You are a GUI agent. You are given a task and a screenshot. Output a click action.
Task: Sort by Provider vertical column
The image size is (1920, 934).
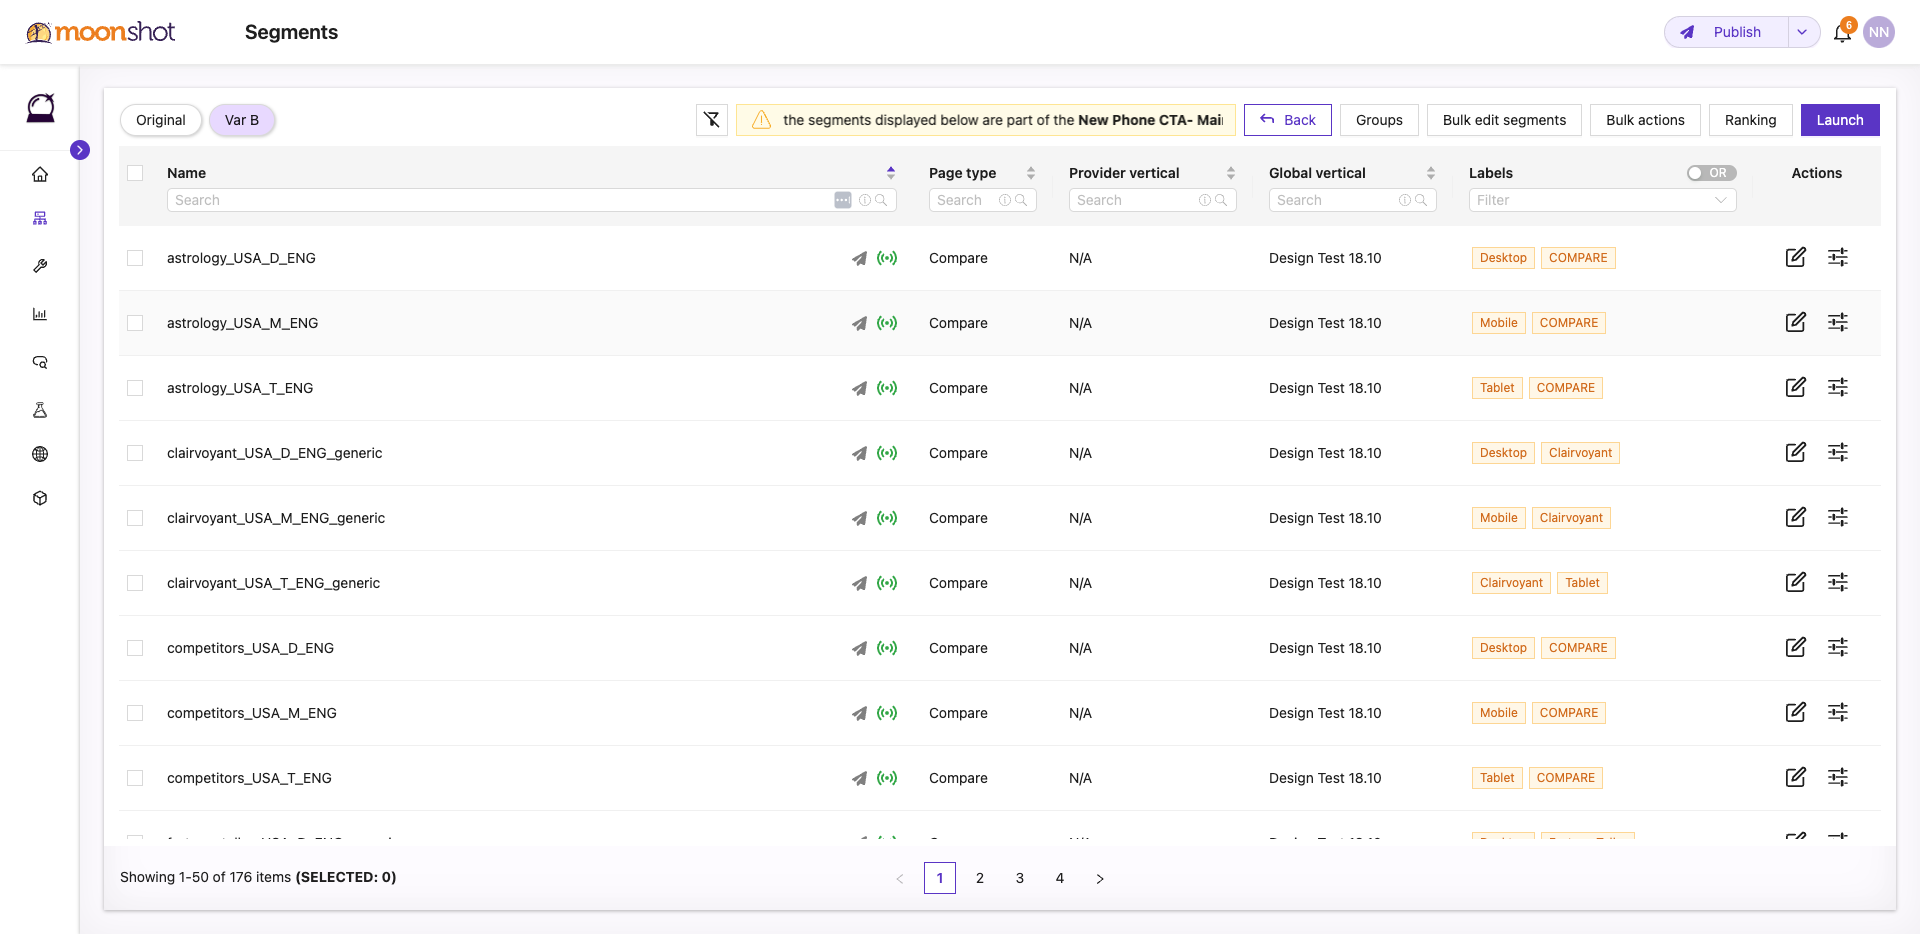point(1231,173)
